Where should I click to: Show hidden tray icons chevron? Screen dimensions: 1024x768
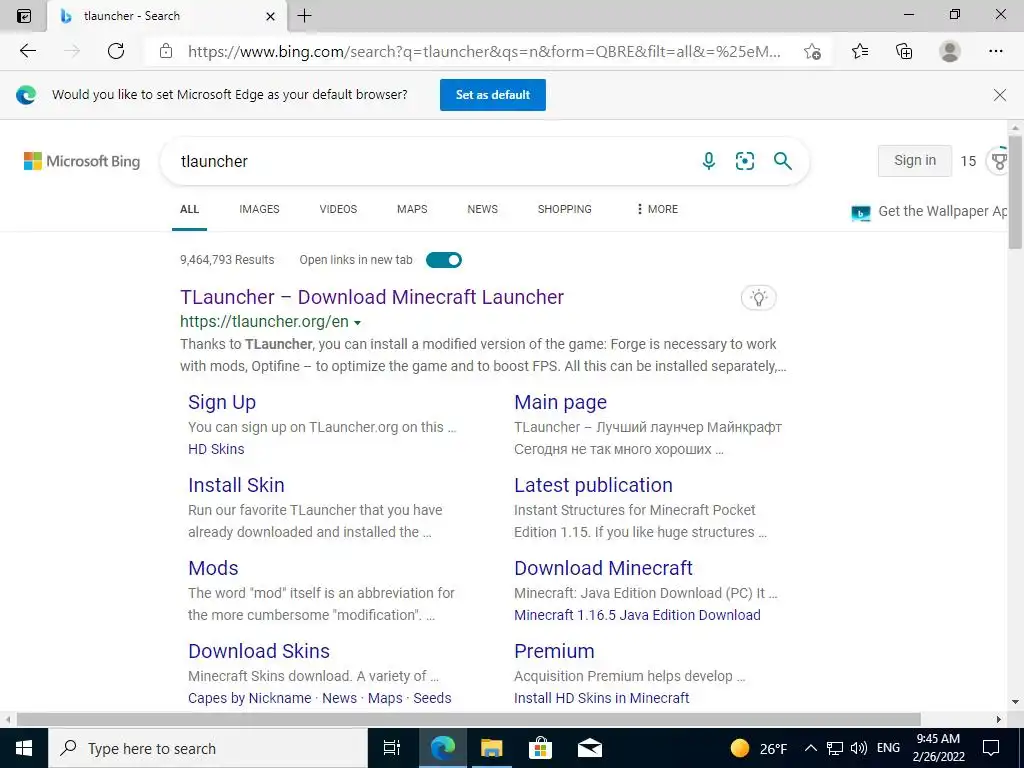point(810,748)
